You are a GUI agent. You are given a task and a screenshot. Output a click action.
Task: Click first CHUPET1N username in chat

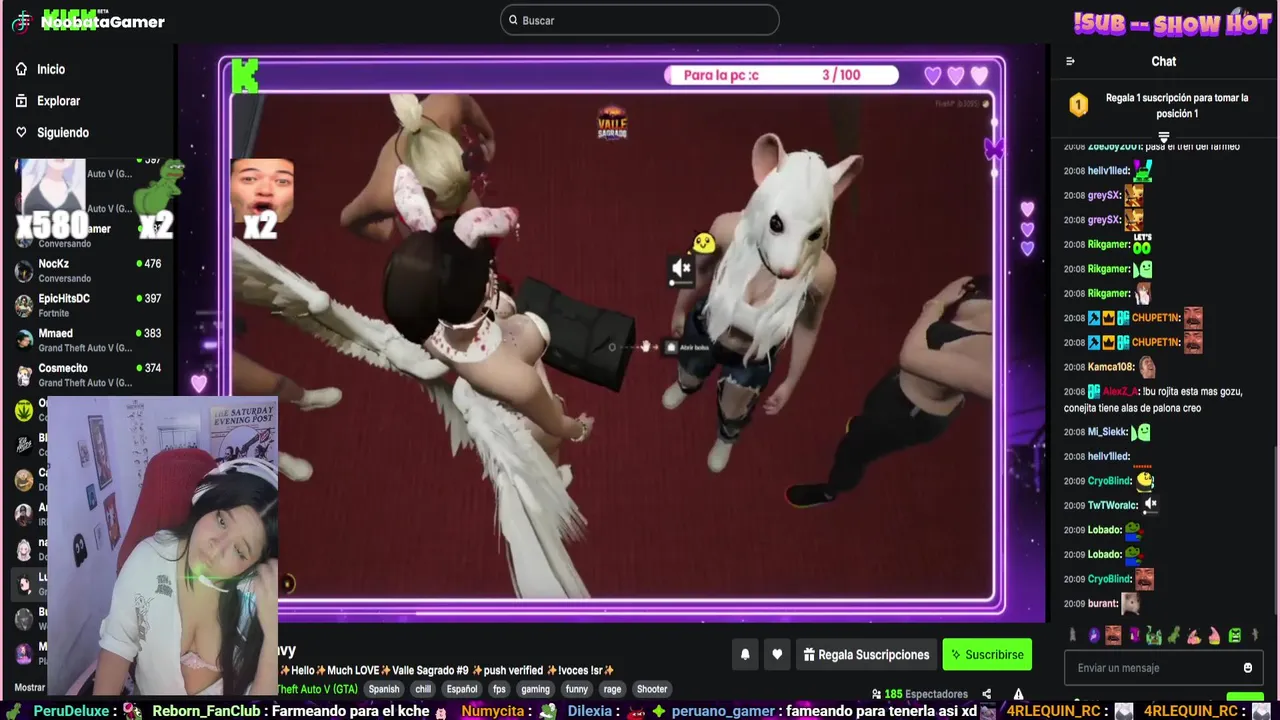pos(1155,318)
